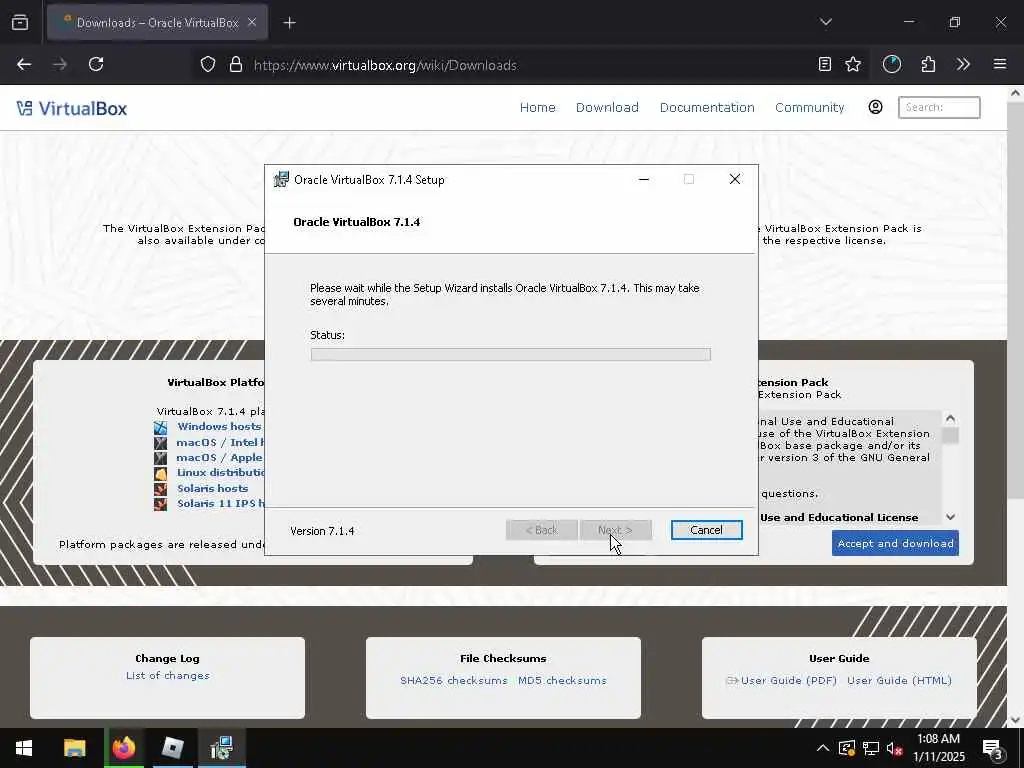Click the page vertical scrollbar thumb
The width and height of the screenshot is (1024, 768).
1015,300
